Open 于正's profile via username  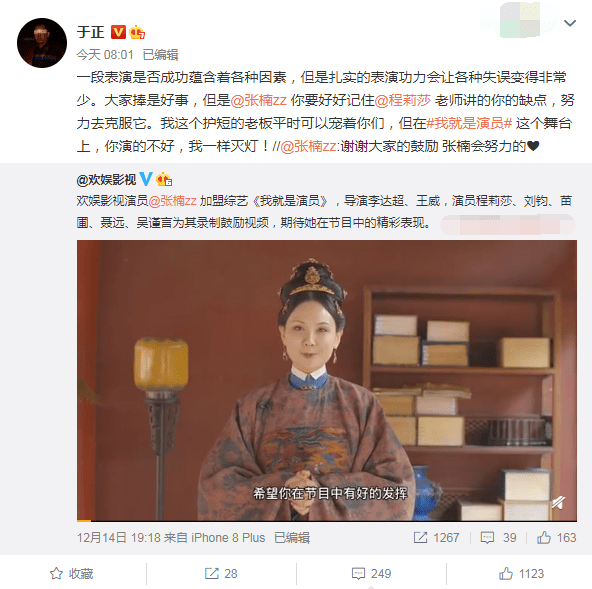tap(91, 32)
